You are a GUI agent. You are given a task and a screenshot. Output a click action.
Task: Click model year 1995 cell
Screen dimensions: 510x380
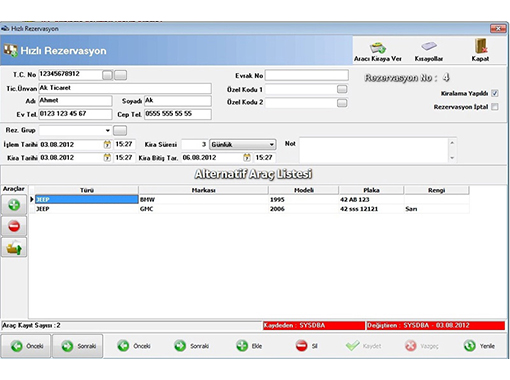(304, 200)
